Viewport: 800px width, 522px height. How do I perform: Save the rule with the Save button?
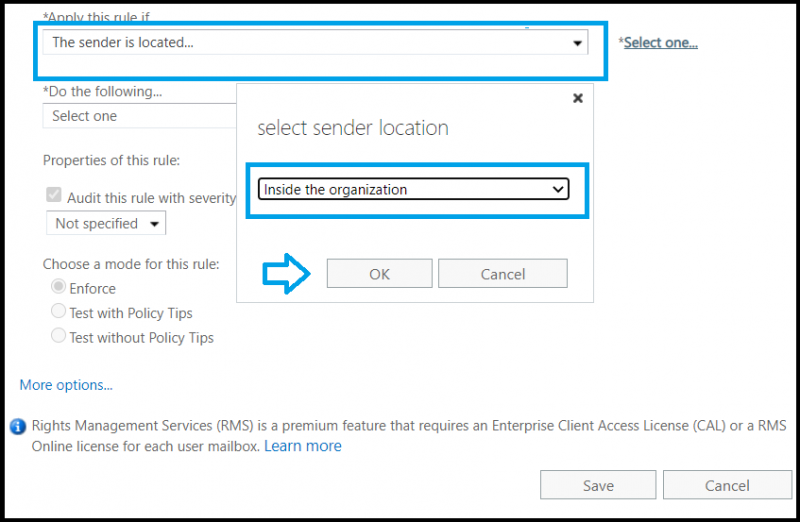598,485
